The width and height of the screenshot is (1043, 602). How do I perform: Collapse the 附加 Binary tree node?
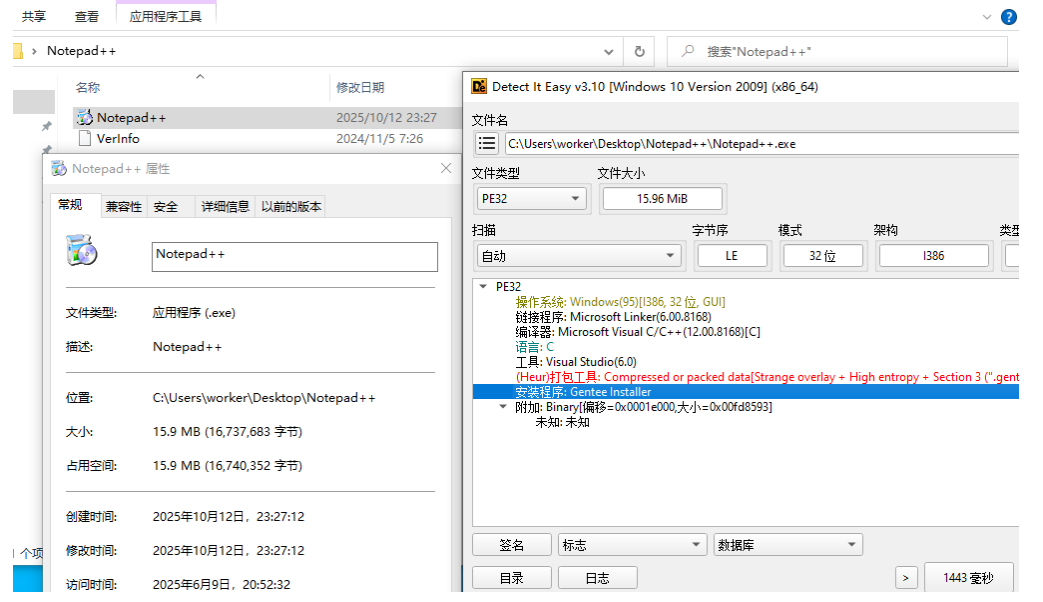[x=503, y=407]
